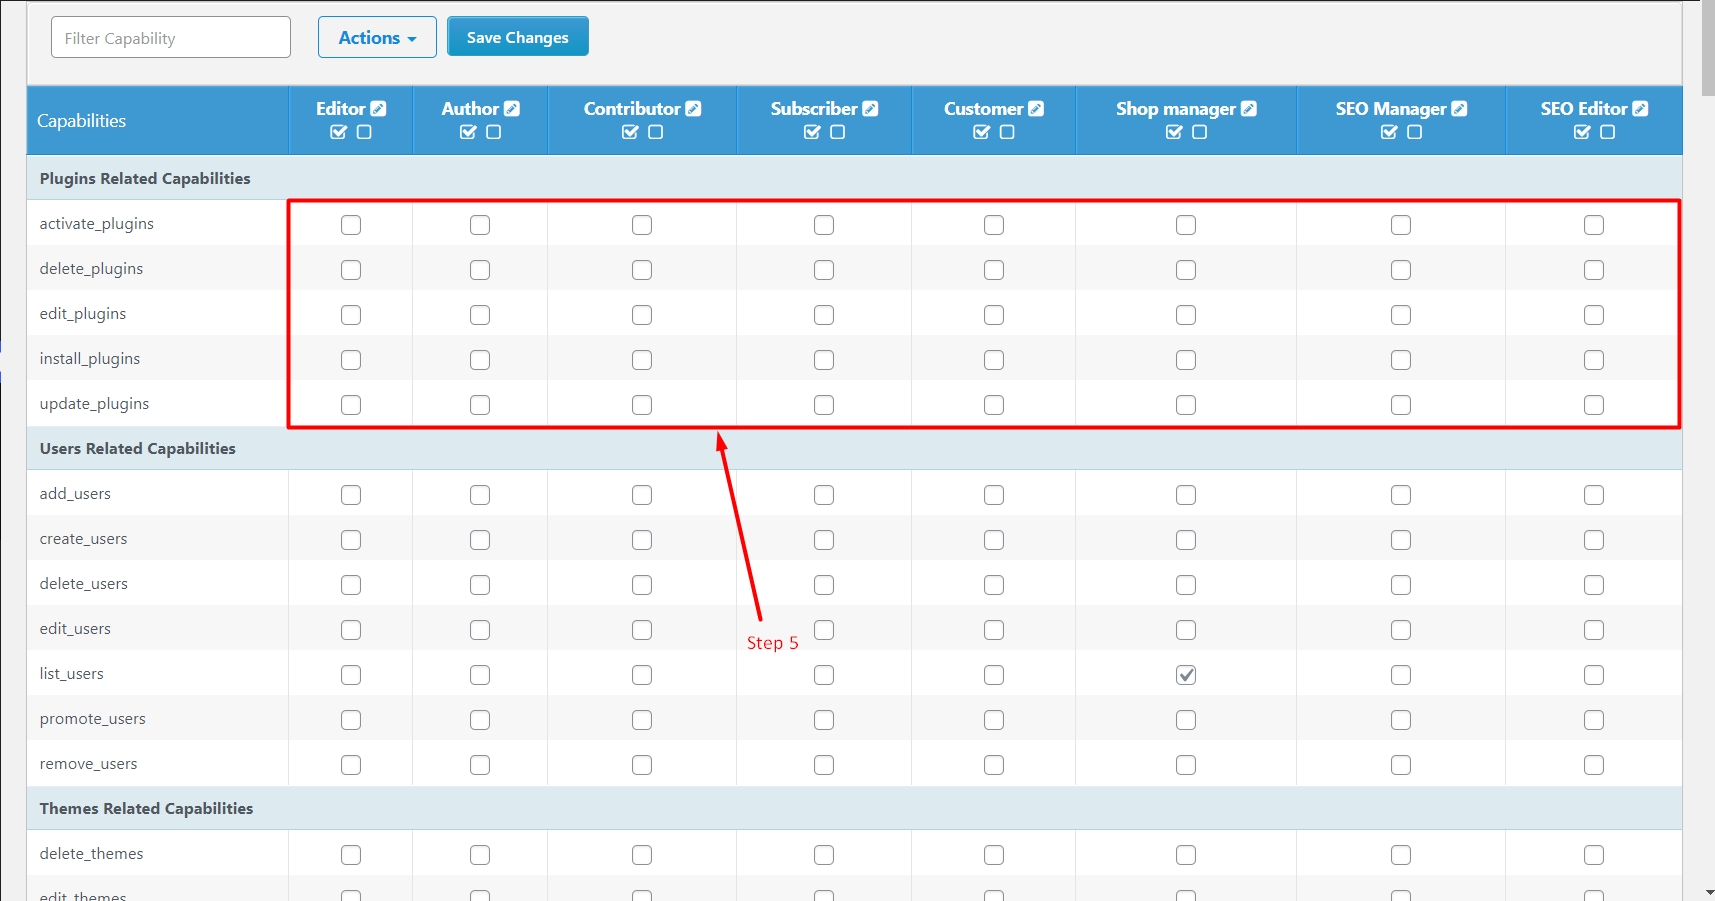Check all capabilities for the Editor column

(x=339, y=132)
